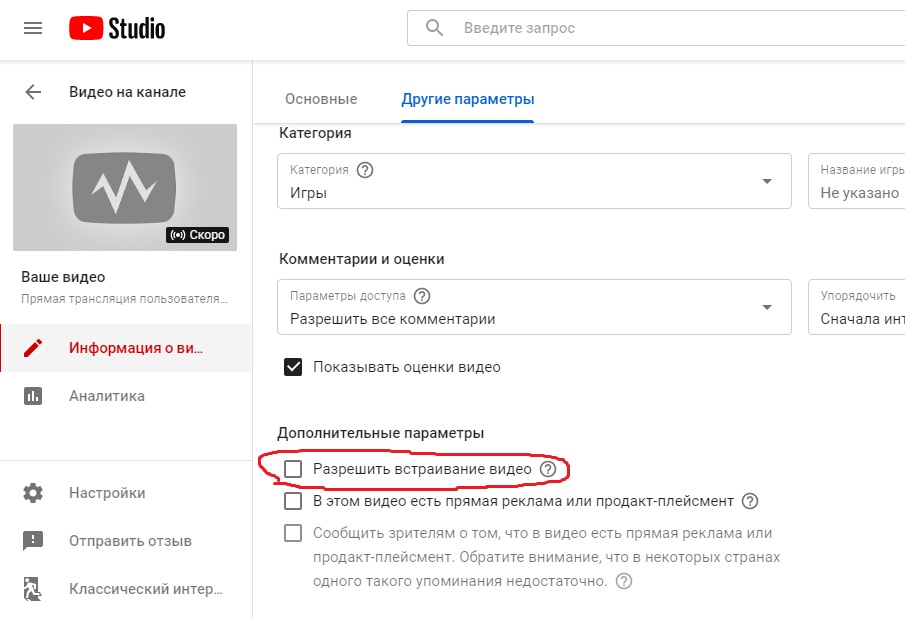The height and width of the screenshot is (619, 905).
Task: Expand the Категория dropdown showing Игры
Action: [x=534, y=181]
